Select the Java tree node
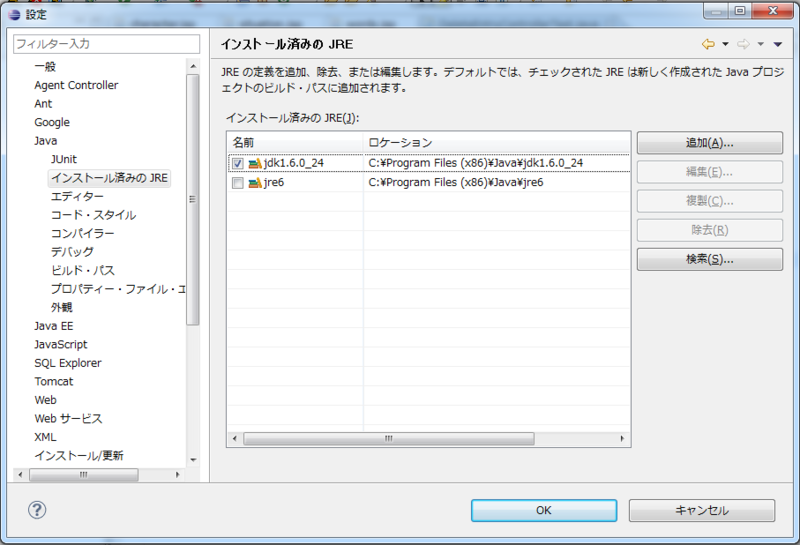This screenshot has height=545, width=800. [46, 141]
